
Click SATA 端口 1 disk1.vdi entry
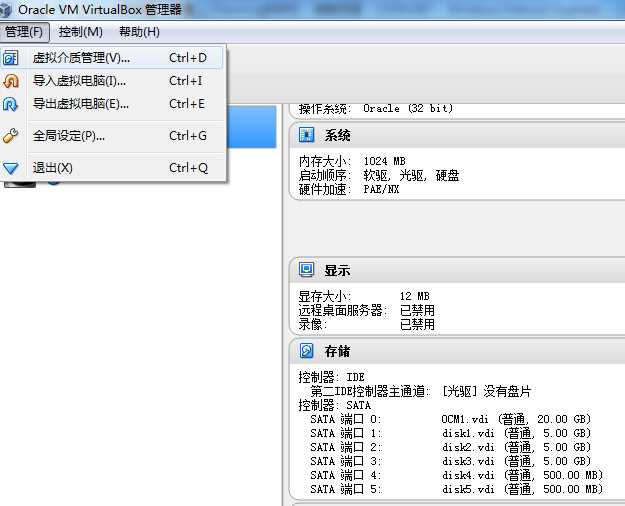[450, 433]
